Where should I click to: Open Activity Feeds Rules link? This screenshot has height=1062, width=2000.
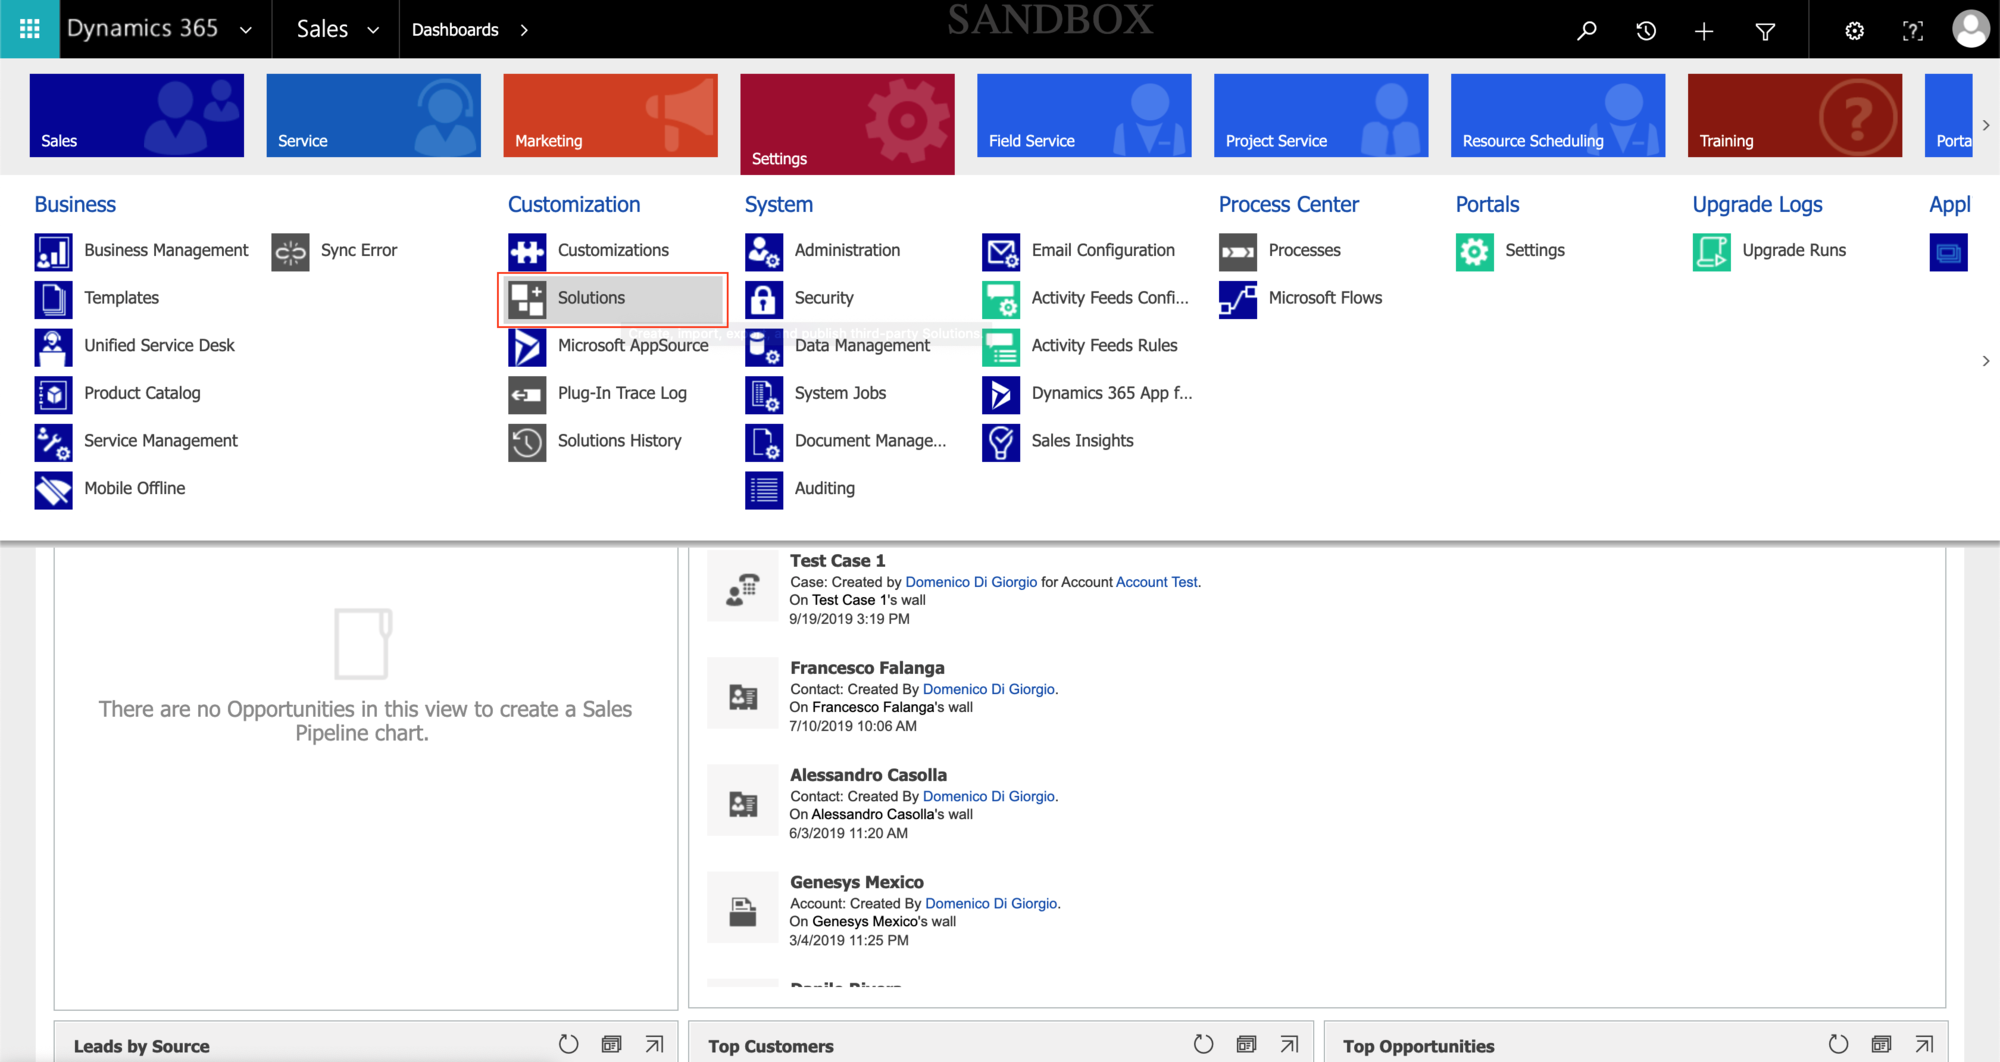point(1104,346)
